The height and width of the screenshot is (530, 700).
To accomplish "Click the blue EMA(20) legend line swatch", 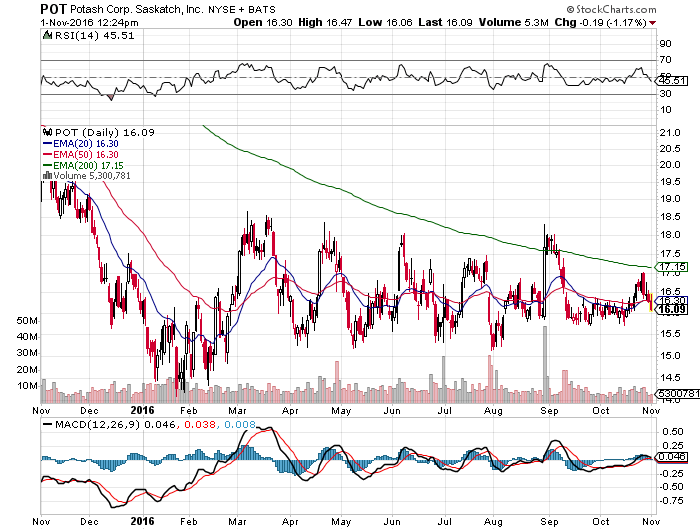I will (x=47, y=143).
